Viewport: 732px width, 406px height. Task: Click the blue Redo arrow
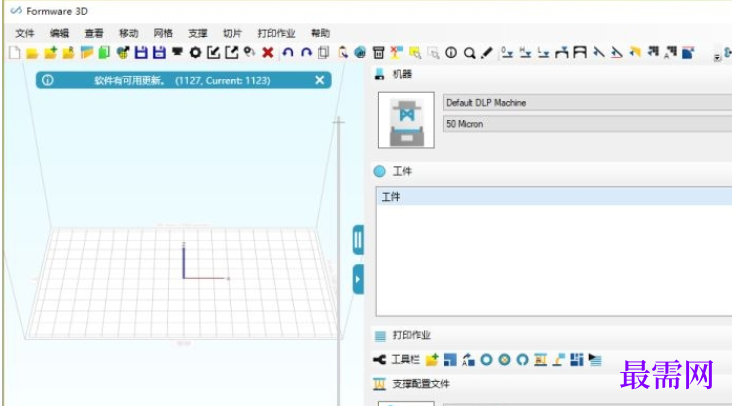tap(306, 53)
